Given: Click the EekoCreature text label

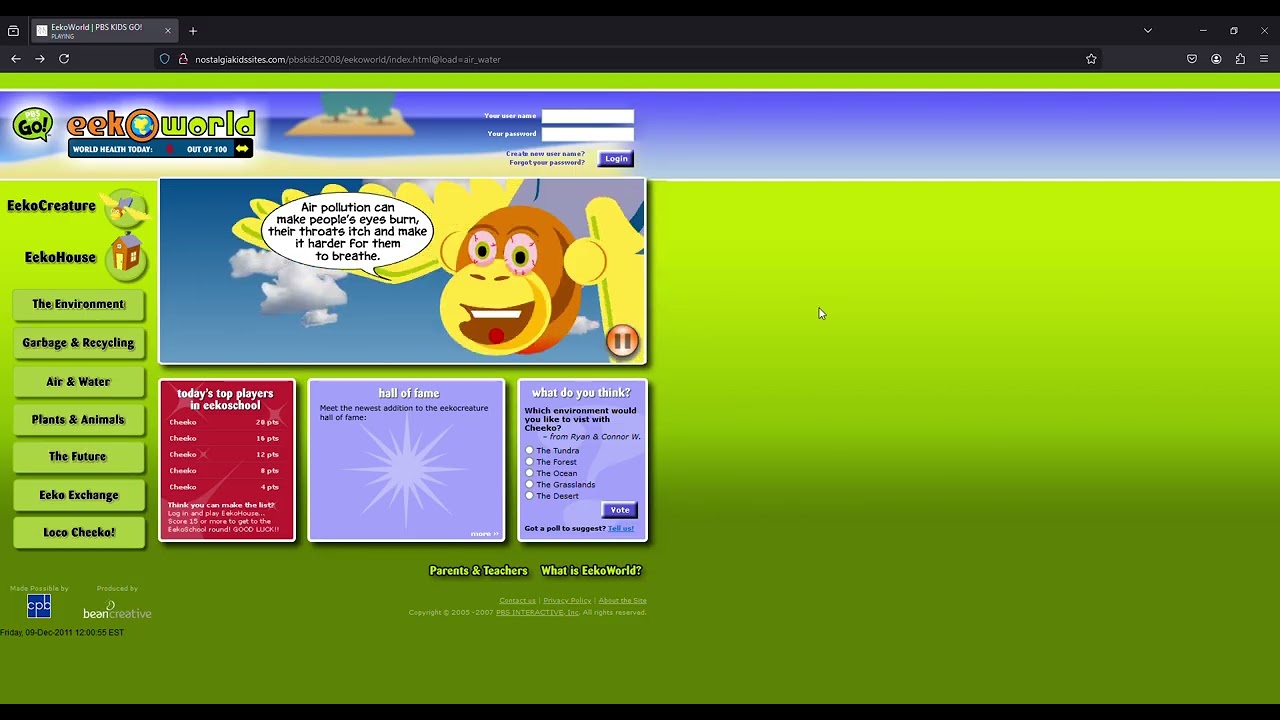Looking at the screenshot, I should click(52, 206).
